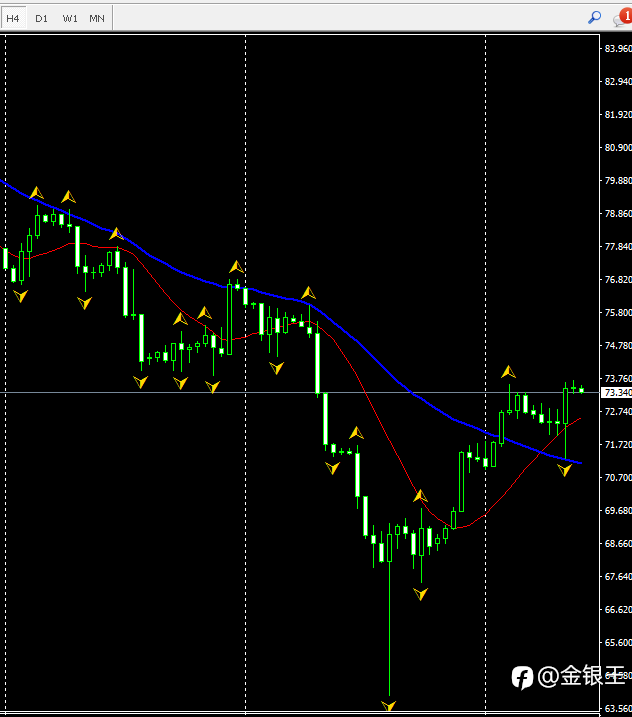Click the 82.940 price scale label
The width and height of the screenshot is (632, 717).
click(618, 81)
